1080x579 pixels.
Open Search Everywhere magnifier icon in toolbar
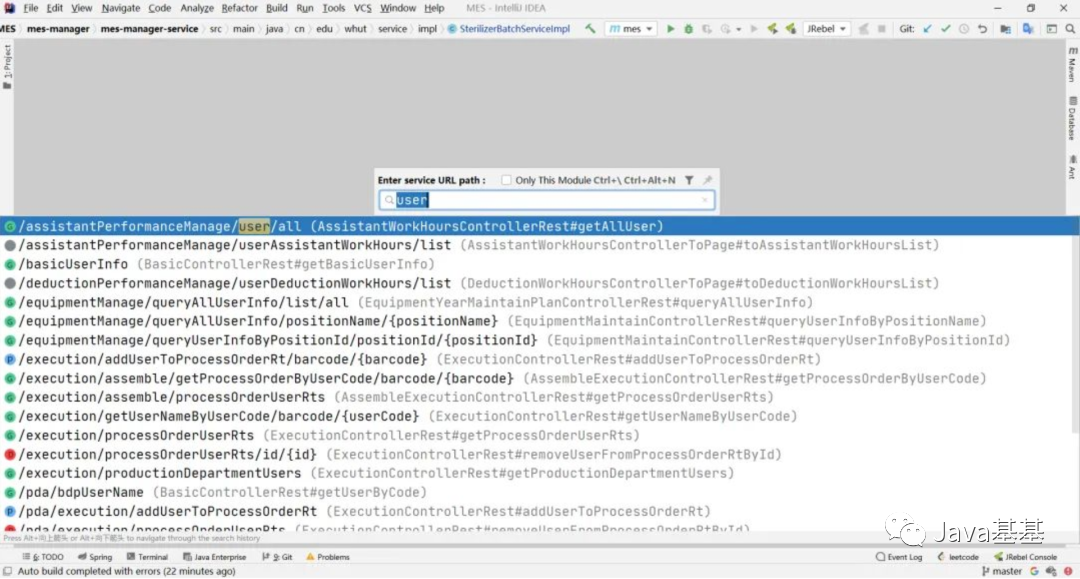pos(1070,29)
